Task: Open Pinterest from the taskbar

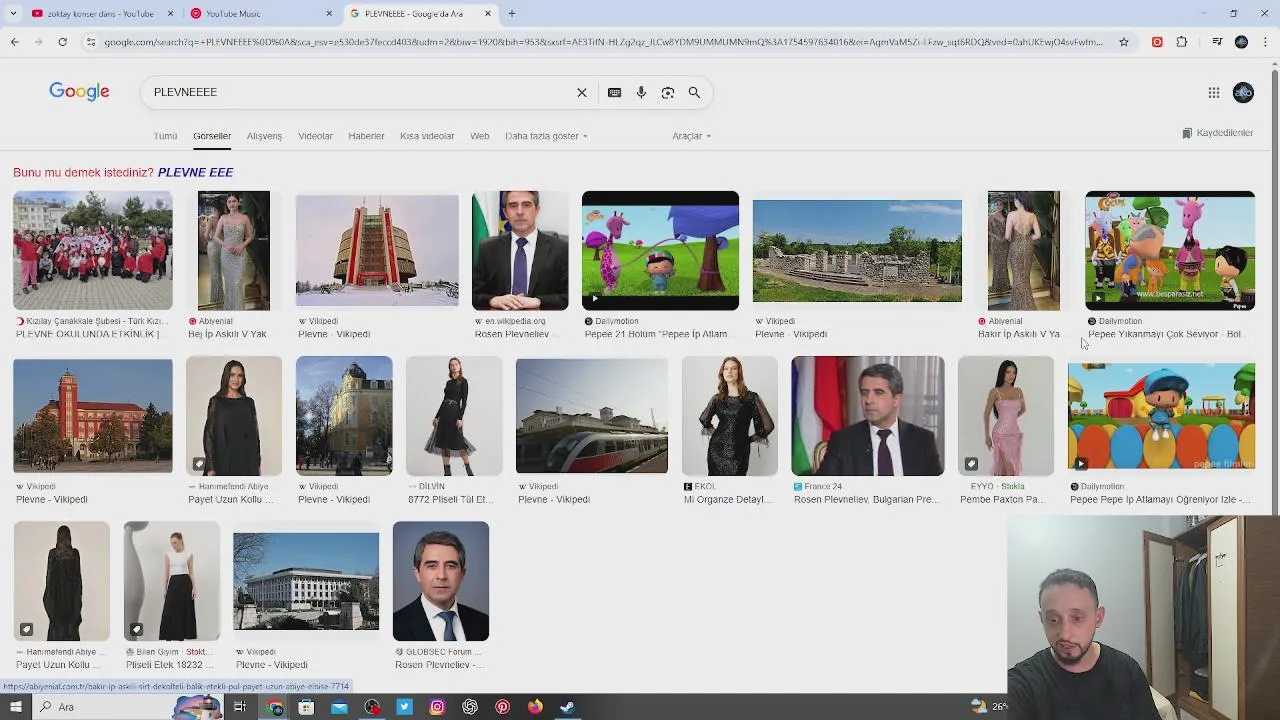Action: point(502,707)
